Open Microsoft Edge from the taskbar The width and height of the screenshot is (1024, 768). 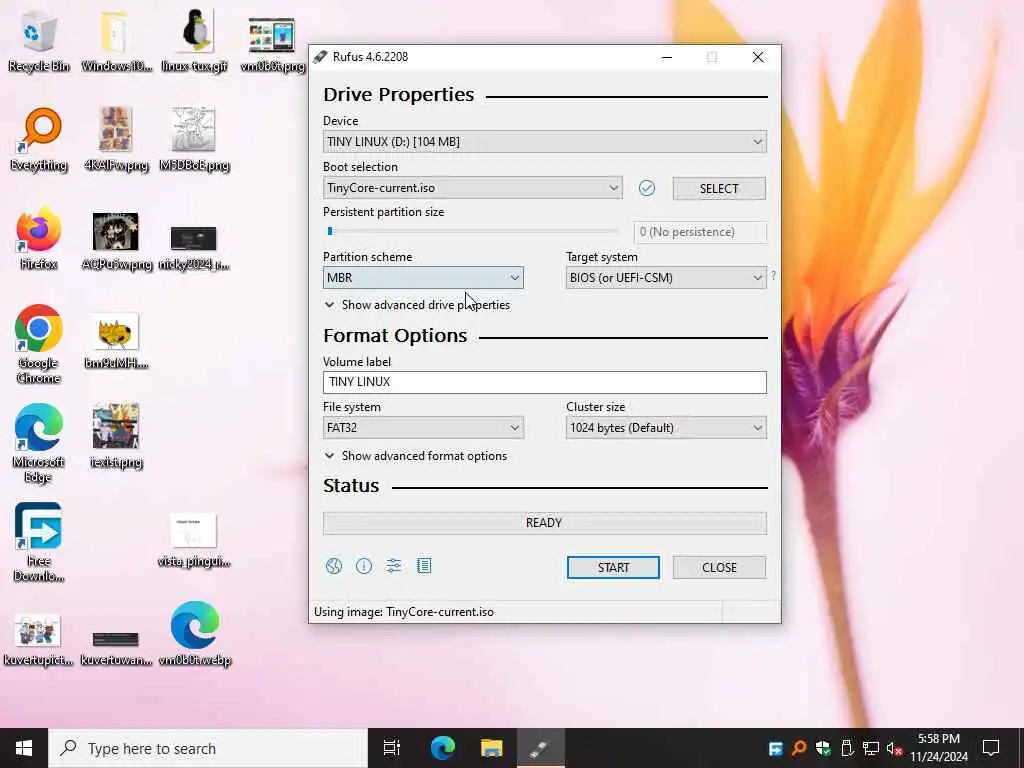point(443,748)
